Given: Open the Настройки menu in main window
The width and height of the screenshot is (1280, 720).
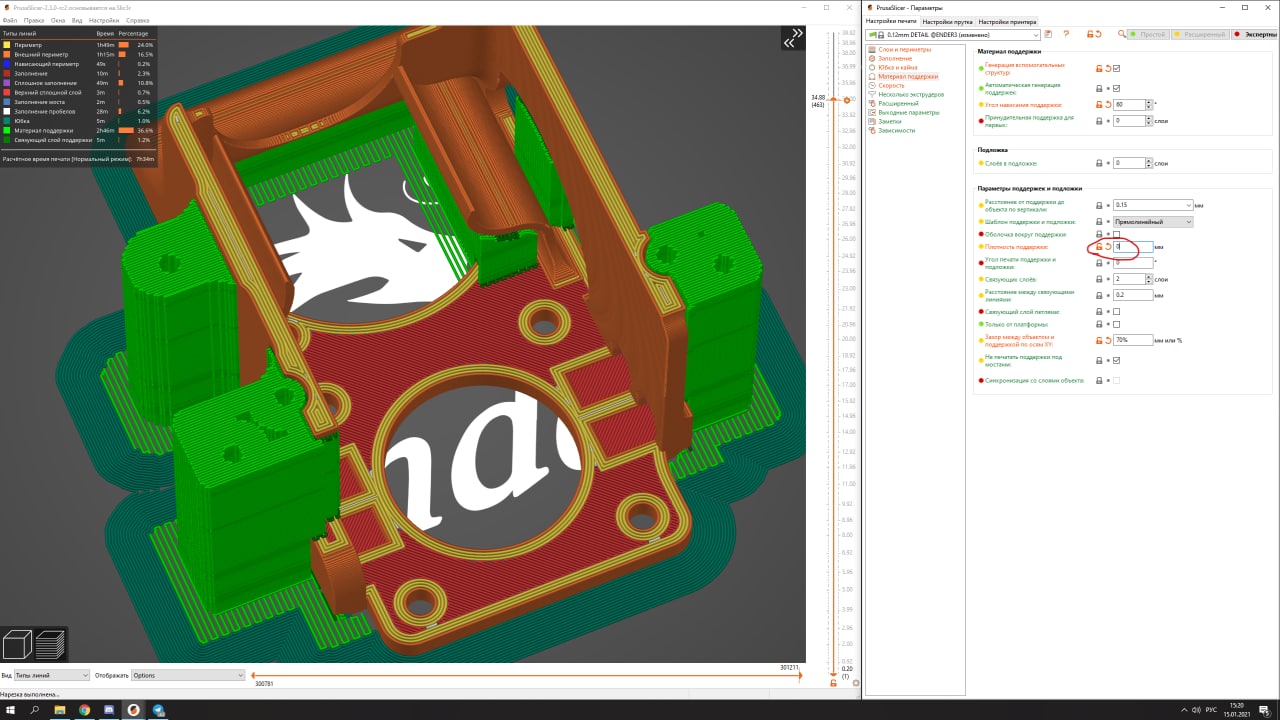Looking at the screenshot, I should [104, 20].
